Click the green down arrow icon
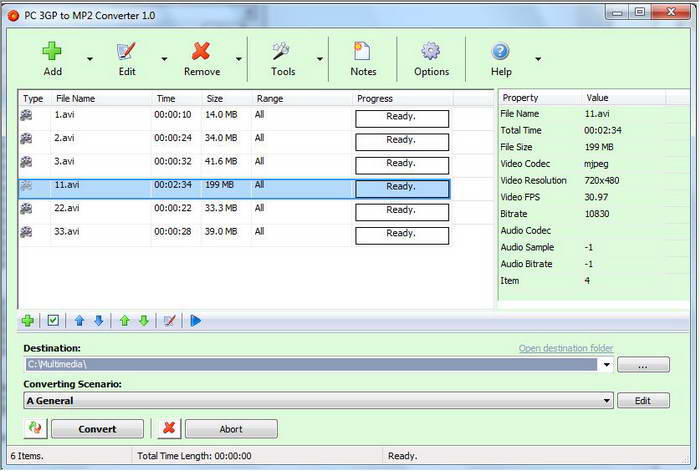 click(144, 321)
